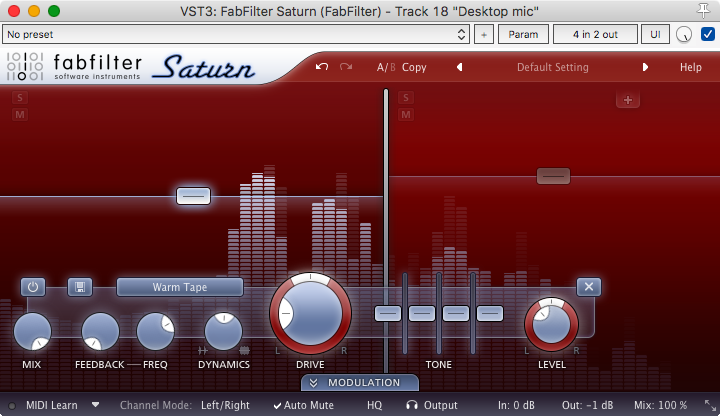Click the Copy button
720x416 pixels.
point(414,67)
